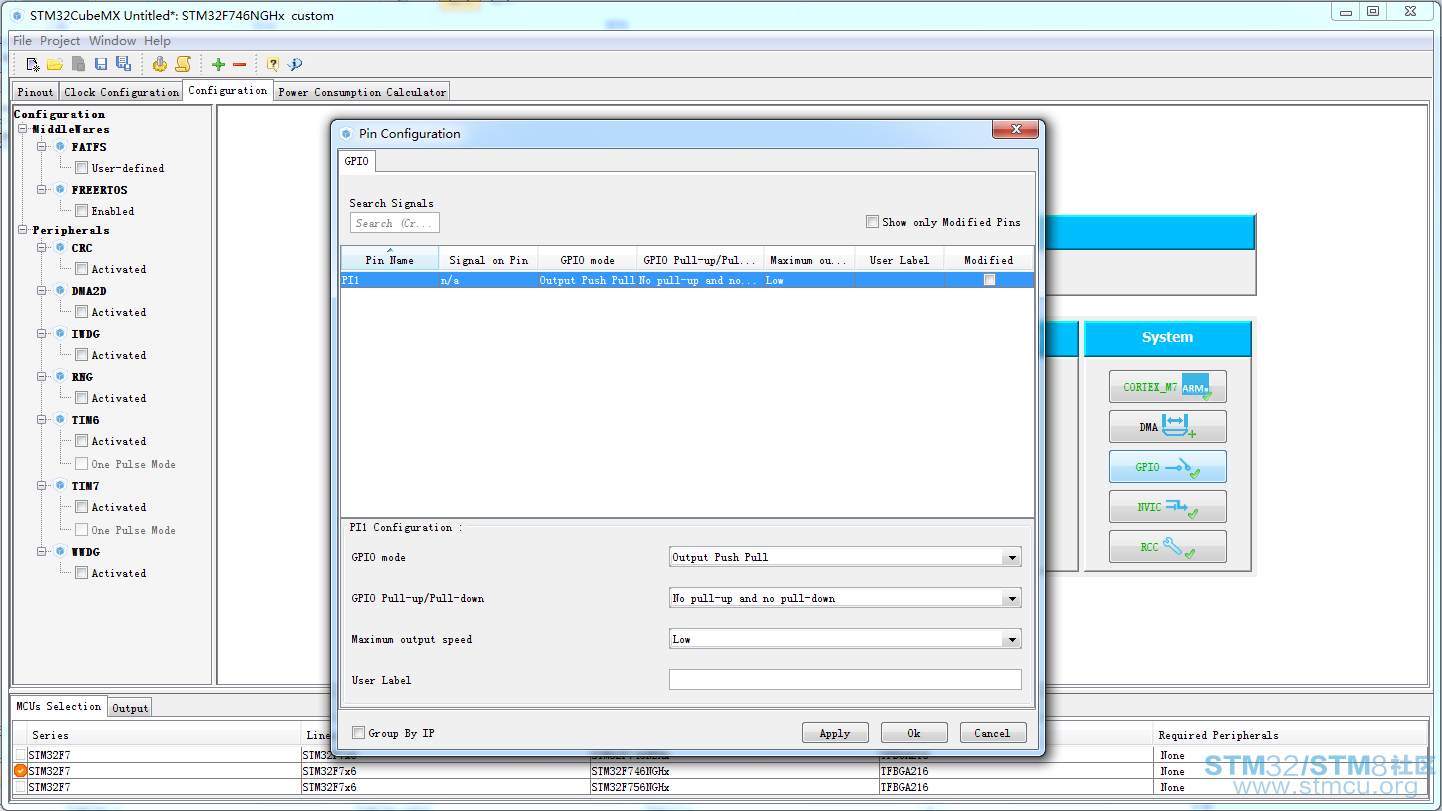Click the FATFS cube icon in tree
The height and width of the screenshot is (811, 1442).
pos(60,147)
